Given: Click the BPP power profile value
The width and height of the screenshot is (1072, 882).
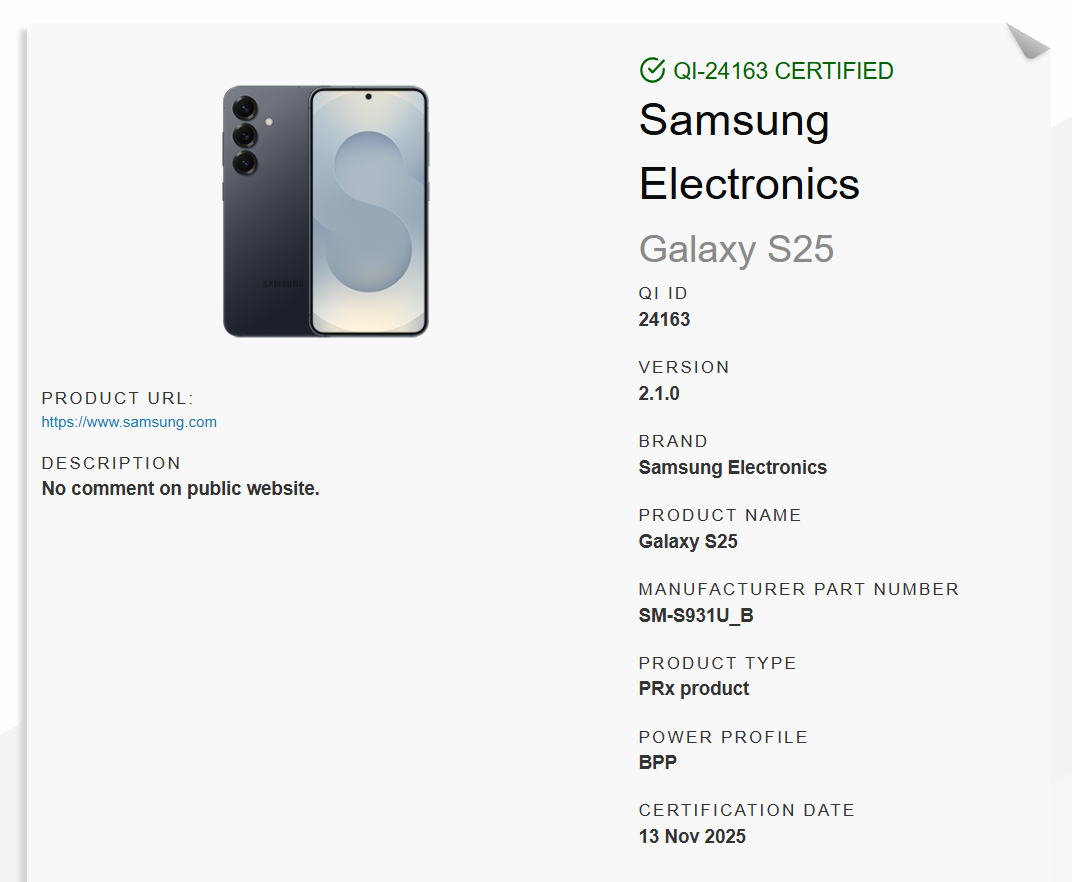Looking at the screenshot, I should point(658,763).
